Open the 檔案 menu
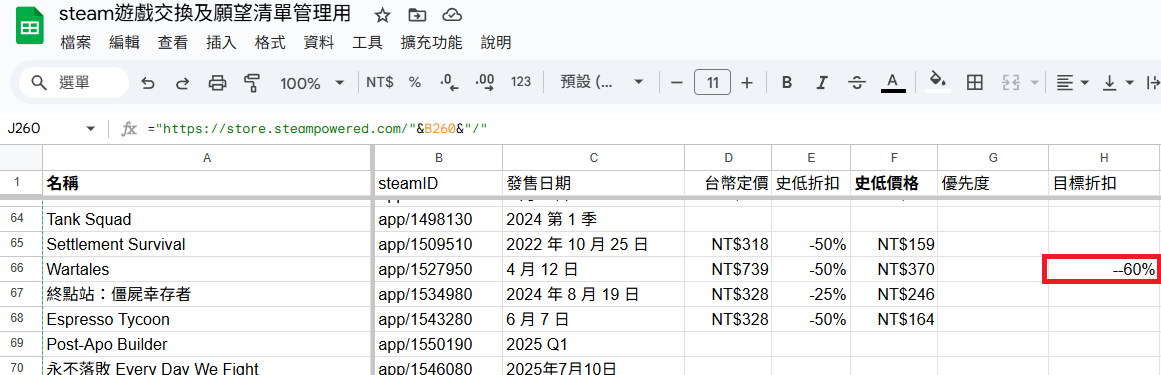 click(x=76, y=42)
